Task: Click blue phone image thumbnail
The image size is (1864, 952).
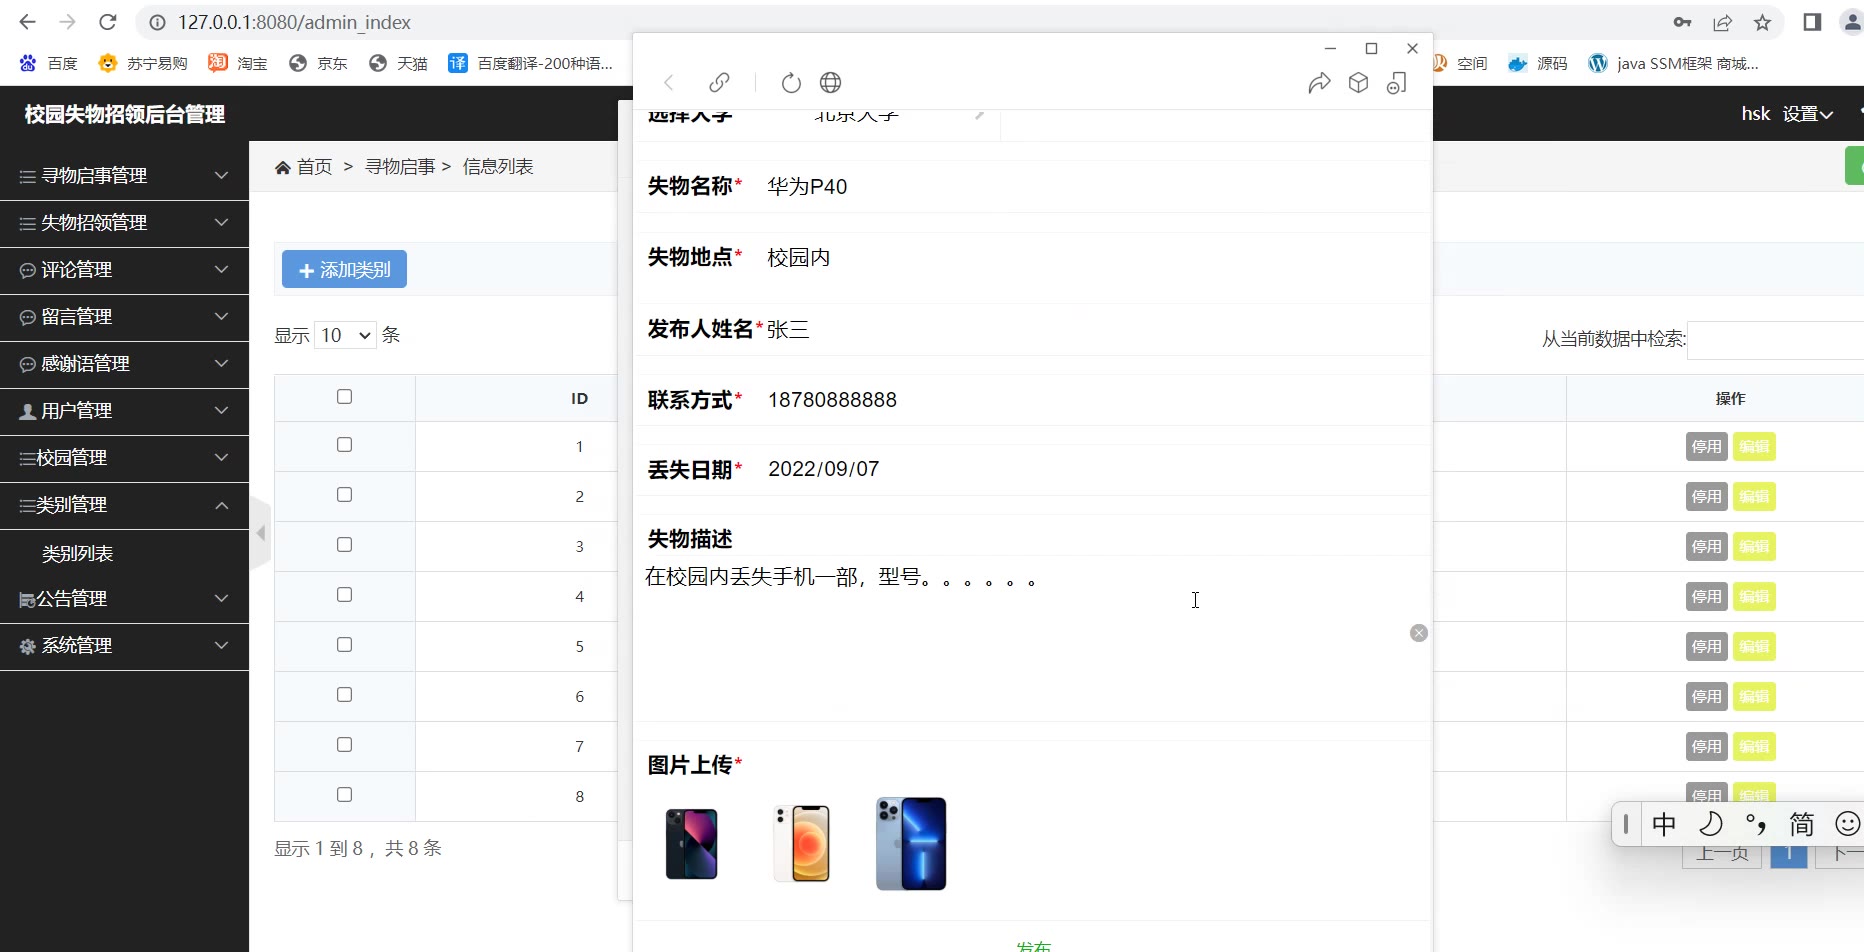Action: 911,844
